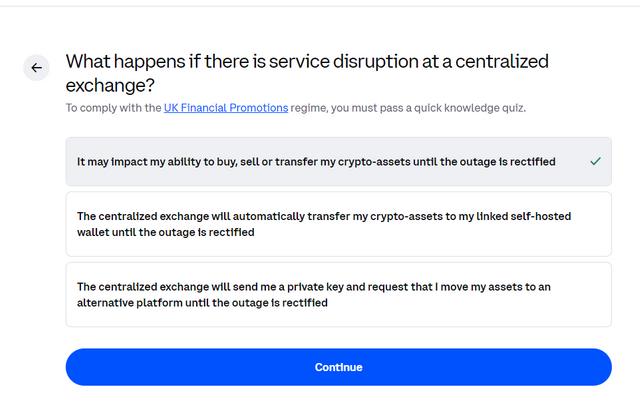Return to the previous quiz question

click(x=37, y=68)
